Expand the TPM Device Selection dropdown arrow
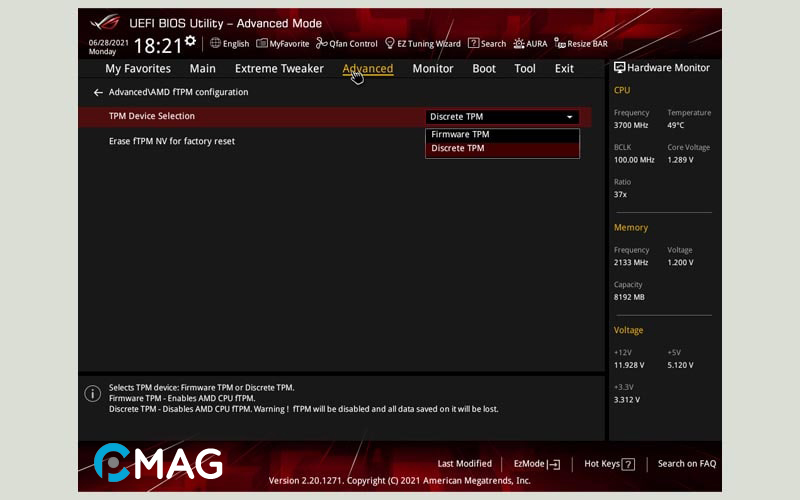This screenshot has height=500, width=800. tap(569, 117)
